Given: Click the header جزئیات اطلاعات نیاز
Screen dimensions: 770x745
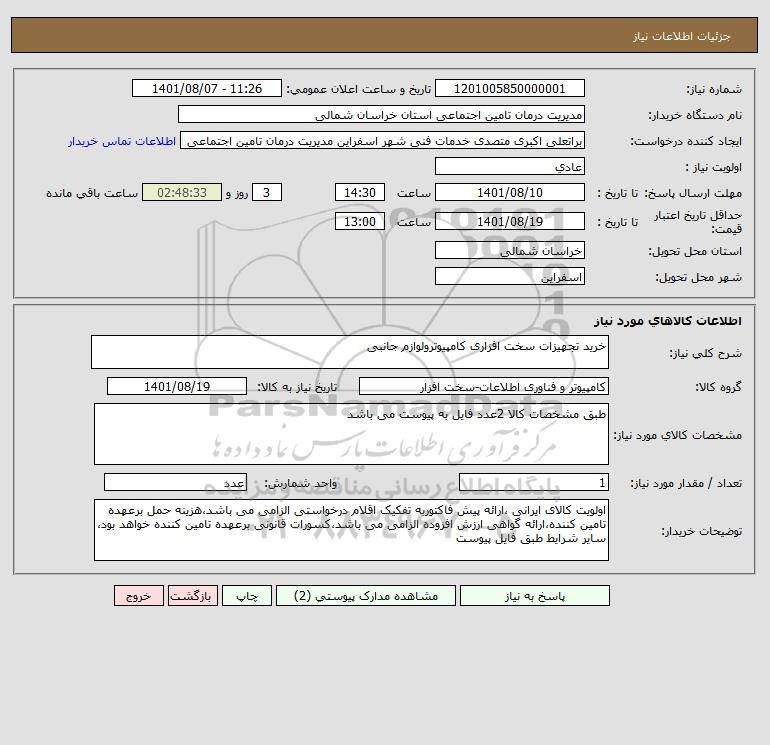Looking at the screenshot, I should click(682, 36).
